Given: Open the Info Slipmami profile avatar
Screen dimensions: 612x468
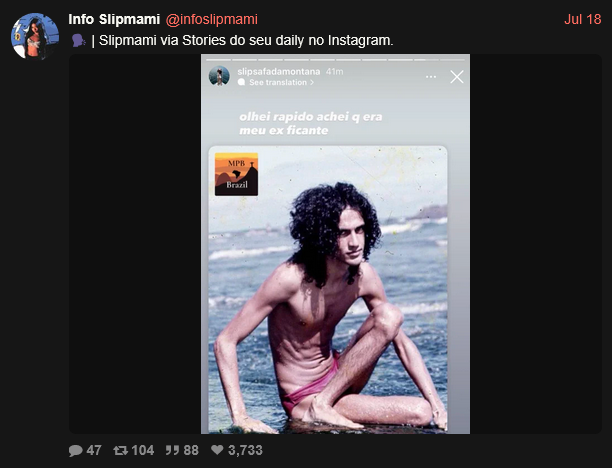Looking at the screenshot, I should (35, 36).
